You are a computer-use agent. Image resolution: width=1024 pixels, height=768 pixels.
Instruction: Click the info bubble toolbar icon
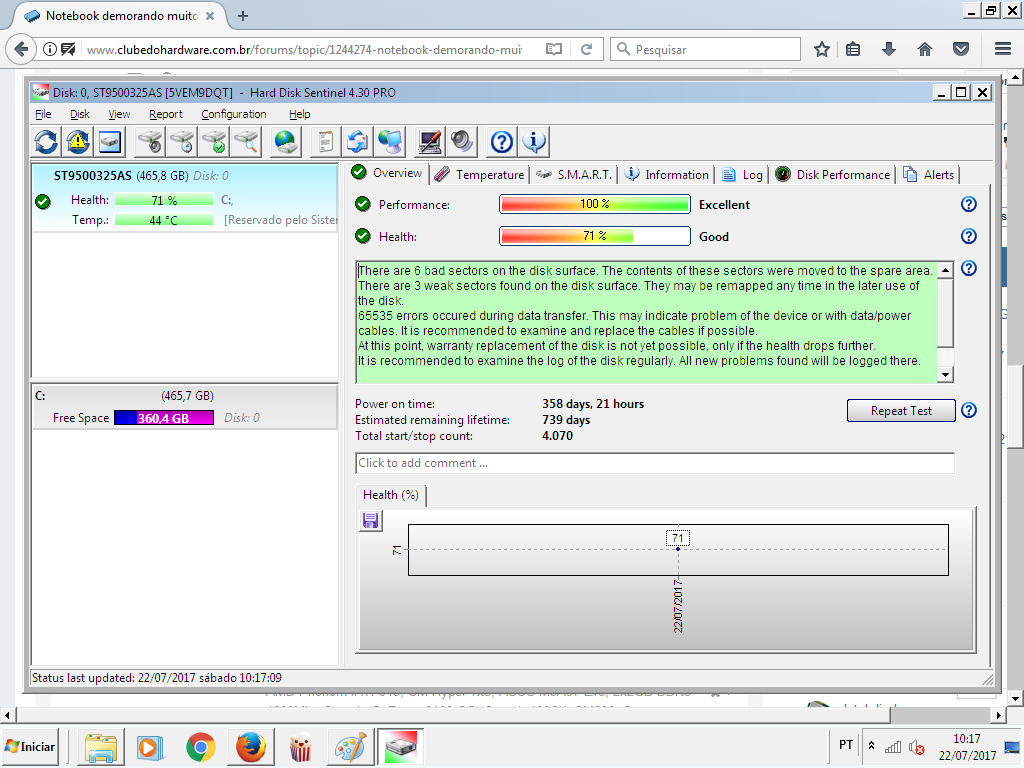click(x=534, y=142)
